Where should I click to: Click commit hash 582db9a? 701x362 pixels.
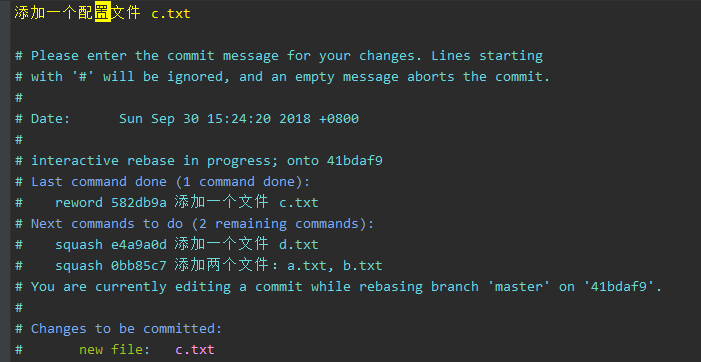coord(139,203)
